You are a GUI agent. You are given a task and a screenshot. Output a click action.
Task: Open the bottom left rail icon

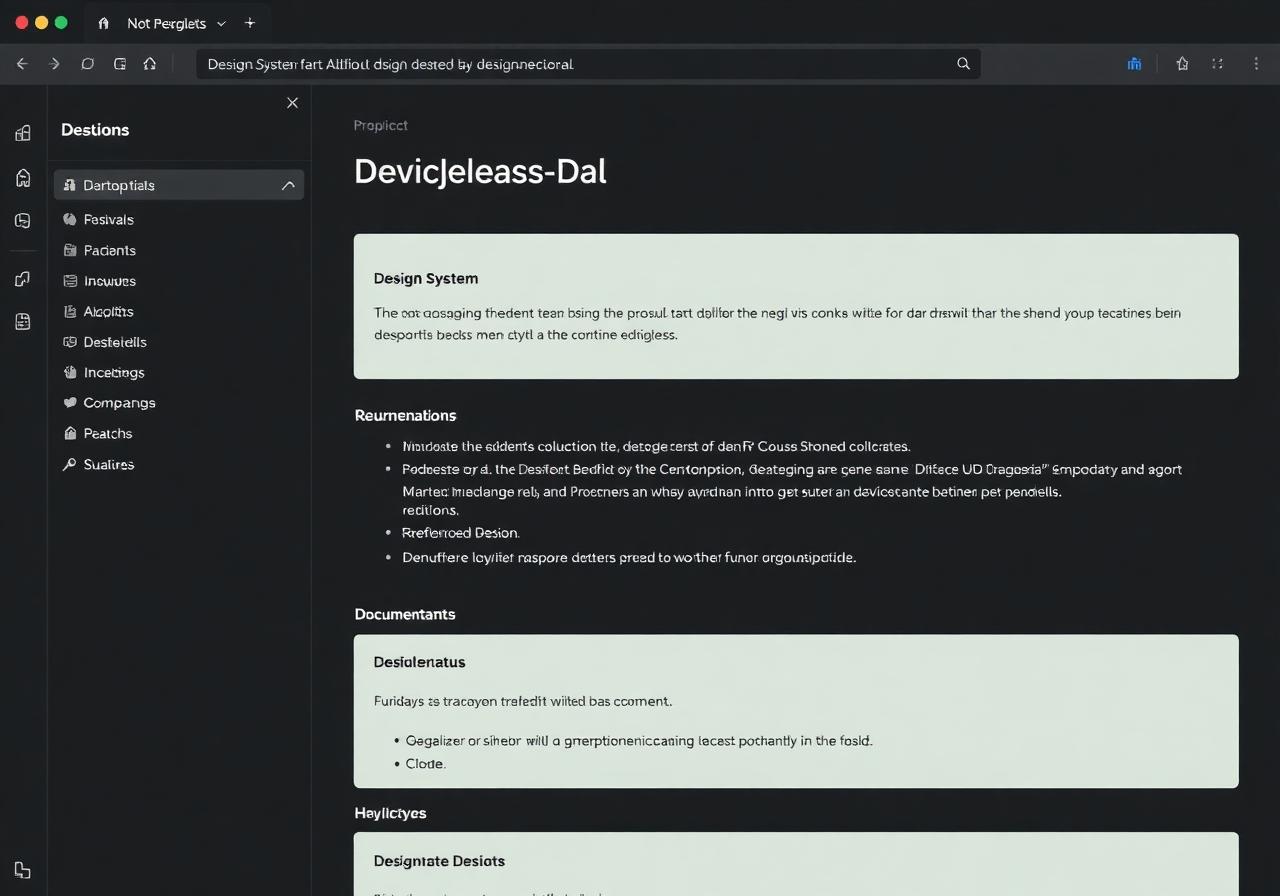(23, 870)
